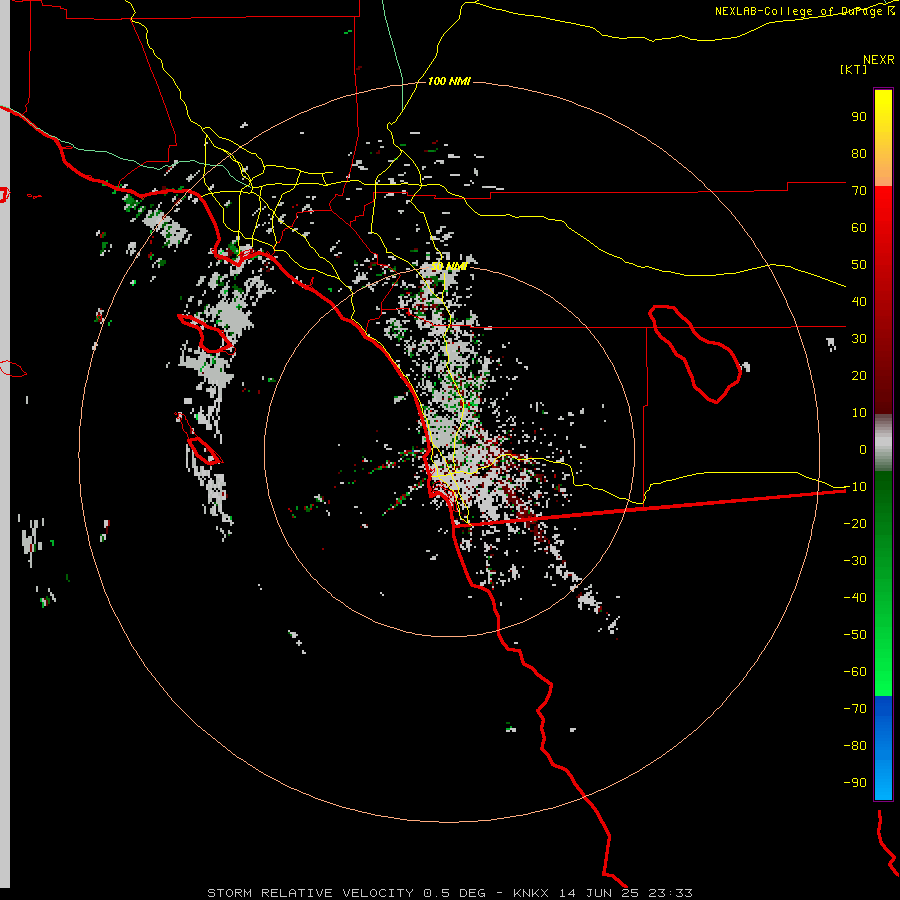Click the 80 value on velocity scale

[x=859, y=153]
